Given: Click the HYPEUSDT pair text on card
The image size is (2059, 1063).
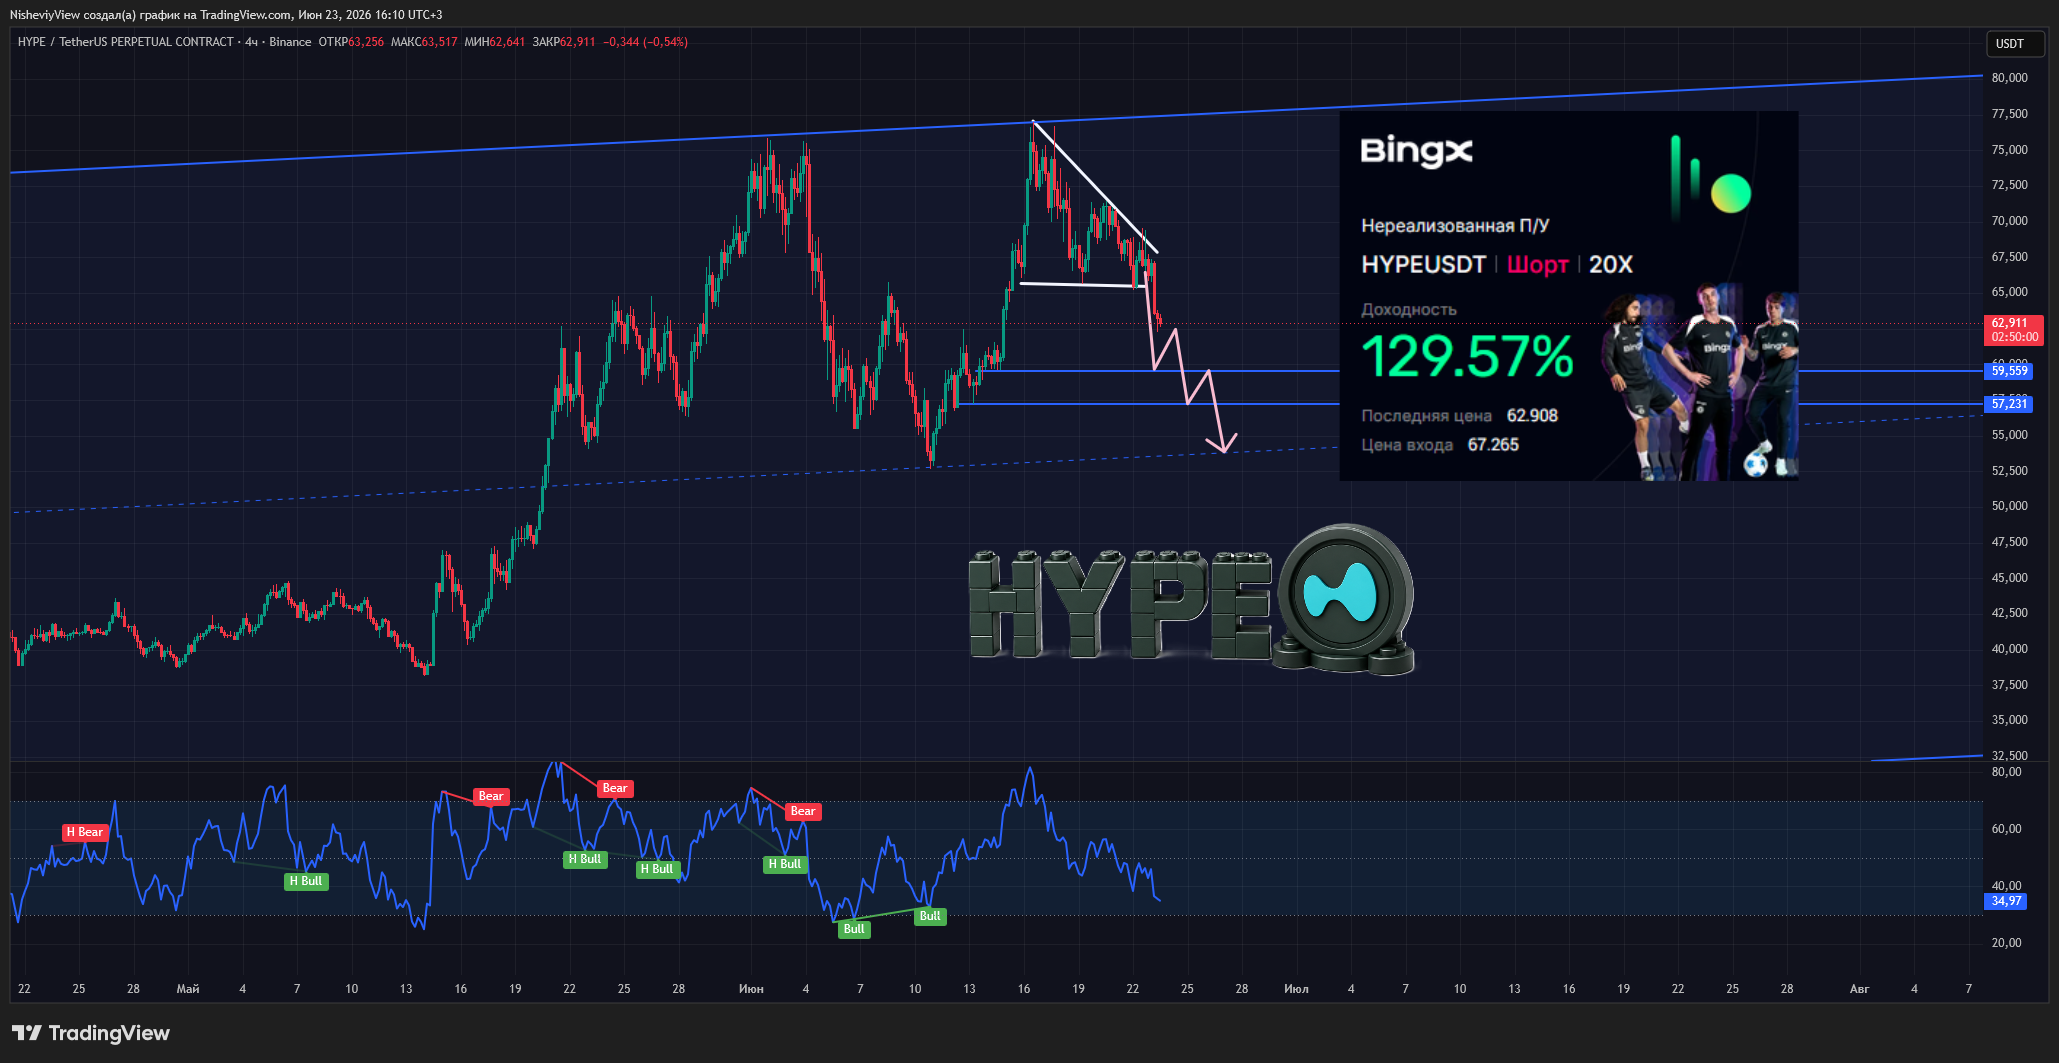Looking at the screenshot, I should click(1423, 265).
